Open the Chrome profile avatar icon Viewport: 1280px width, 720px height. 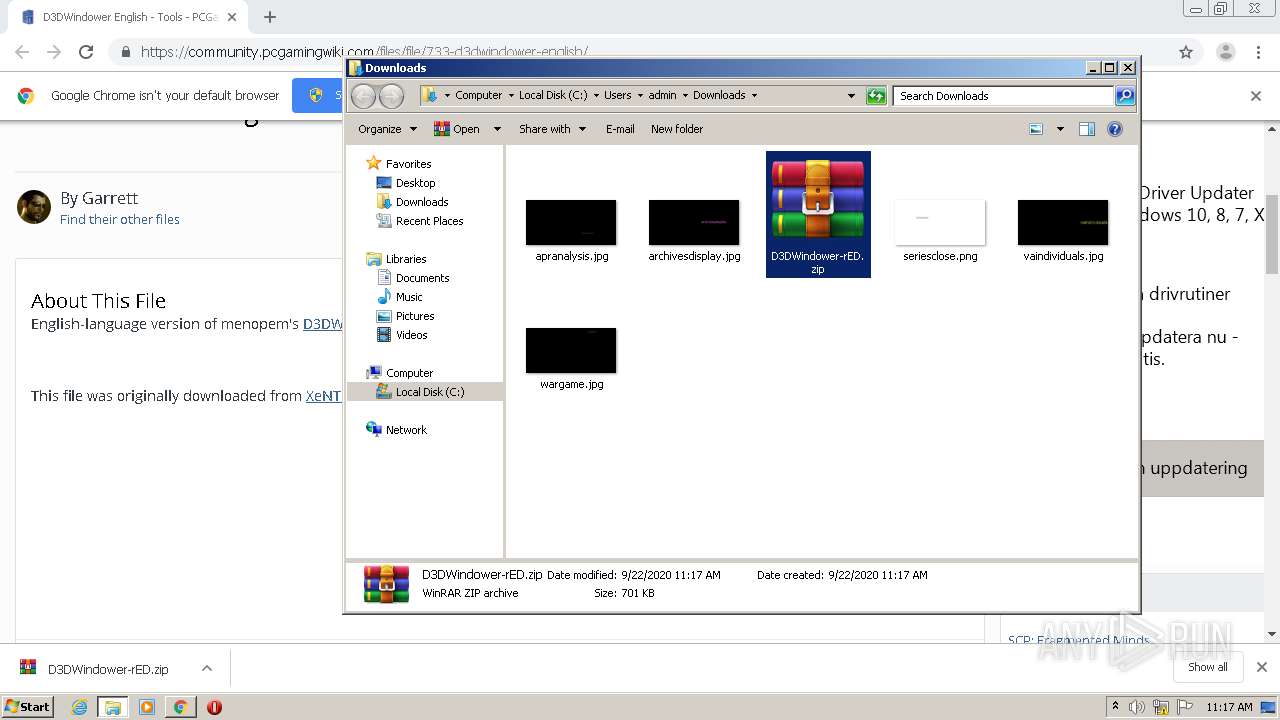click(x=1225, y=52)
